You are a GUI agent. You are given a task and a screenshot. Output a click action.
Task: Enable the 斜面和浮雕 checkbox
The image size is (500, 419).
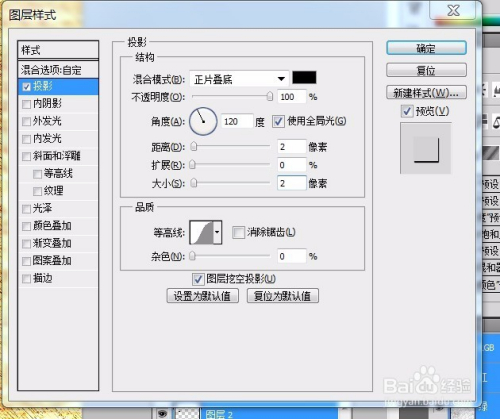(x=26, y=156)
